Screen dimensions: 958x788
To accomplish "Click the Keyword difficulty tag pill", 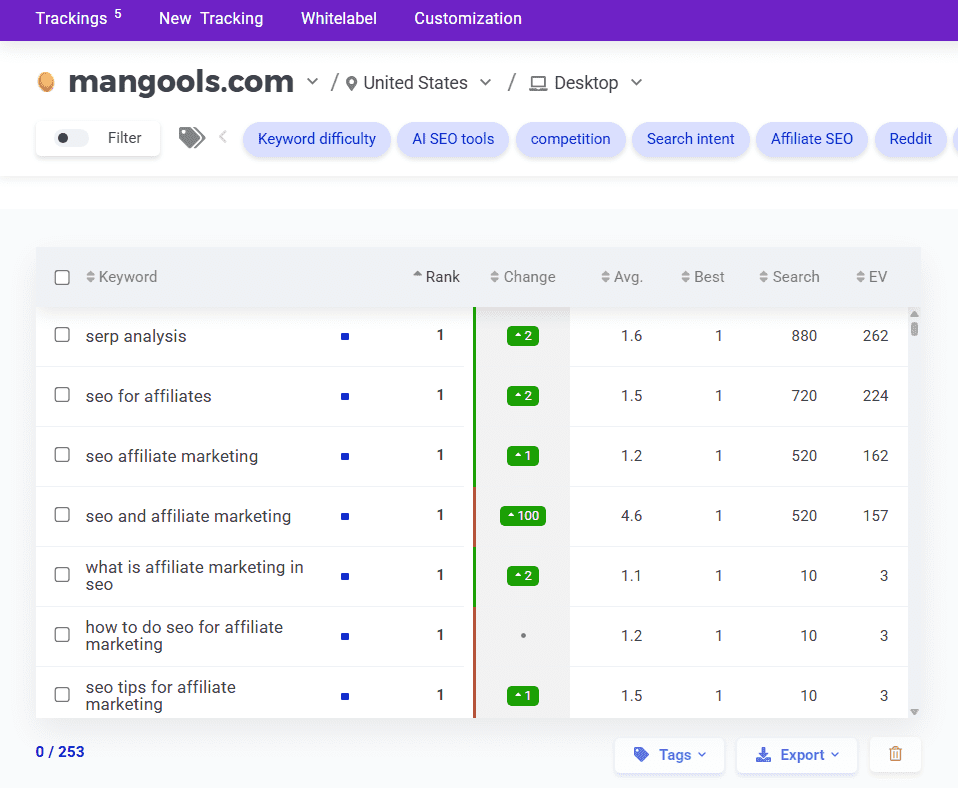I will click(x=316, y=139).
